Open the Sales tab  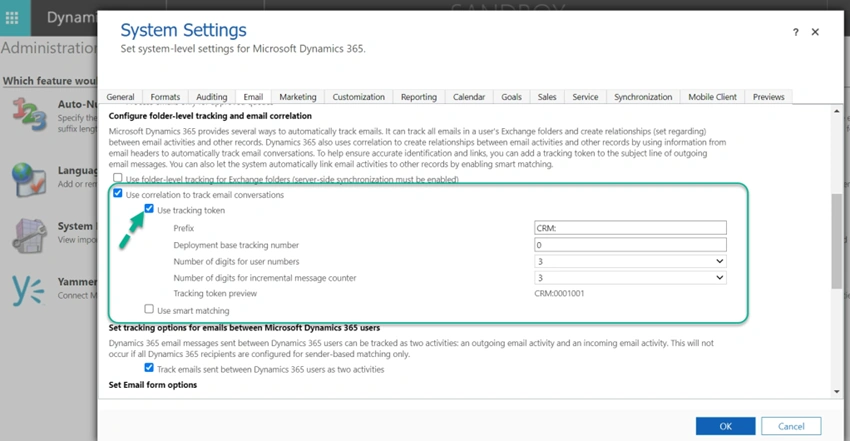tap(547, 97)
